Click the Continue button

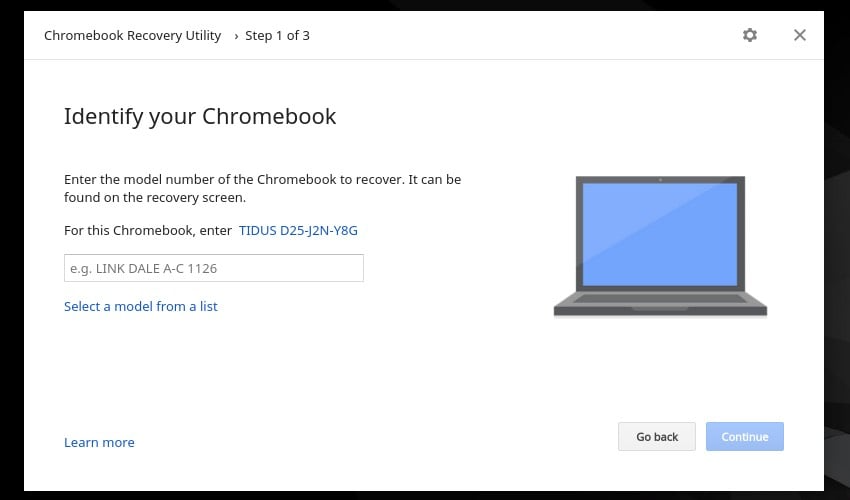click(x=744, y=437)
